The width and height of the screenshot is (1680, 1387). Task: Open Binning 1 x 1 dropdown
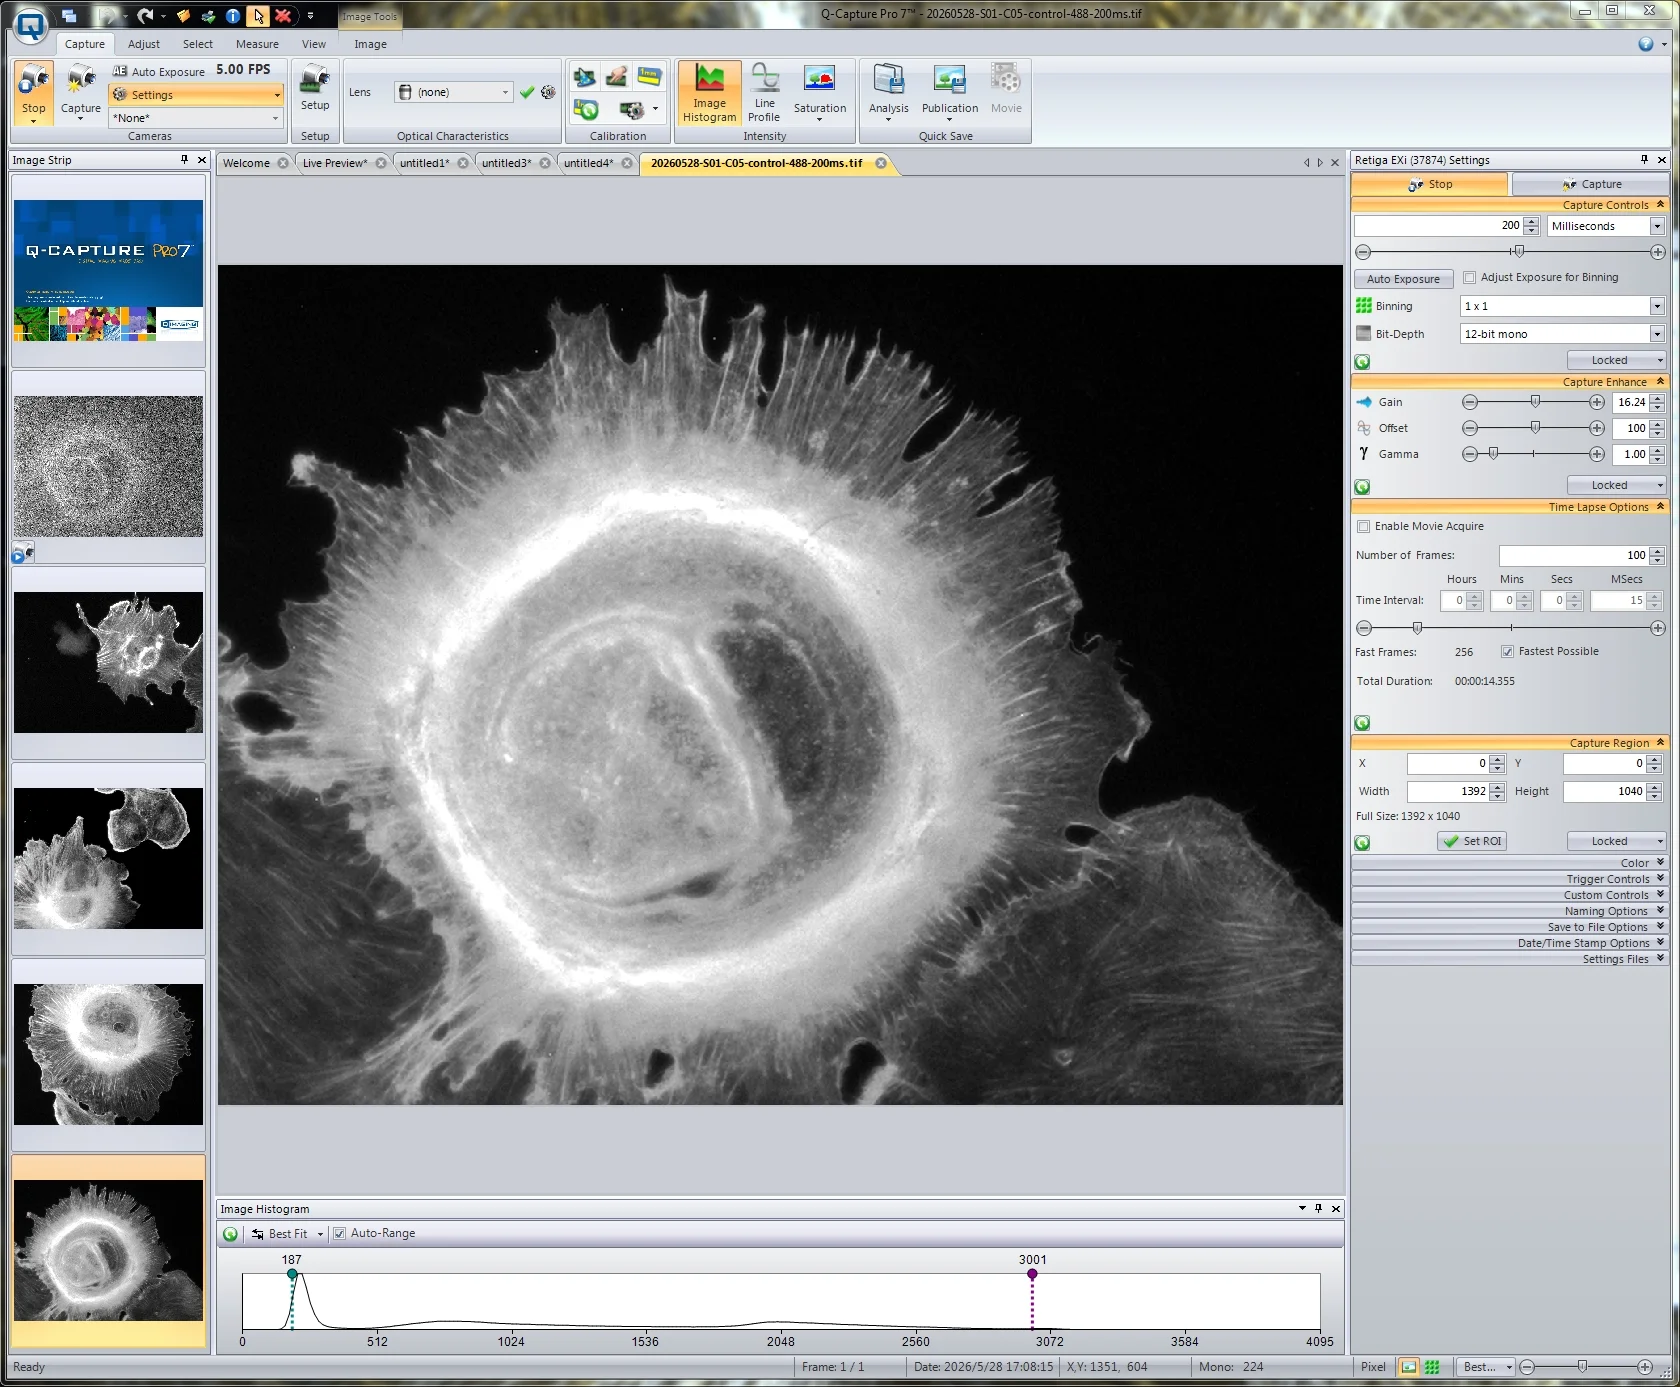[x=1657, y=306]
